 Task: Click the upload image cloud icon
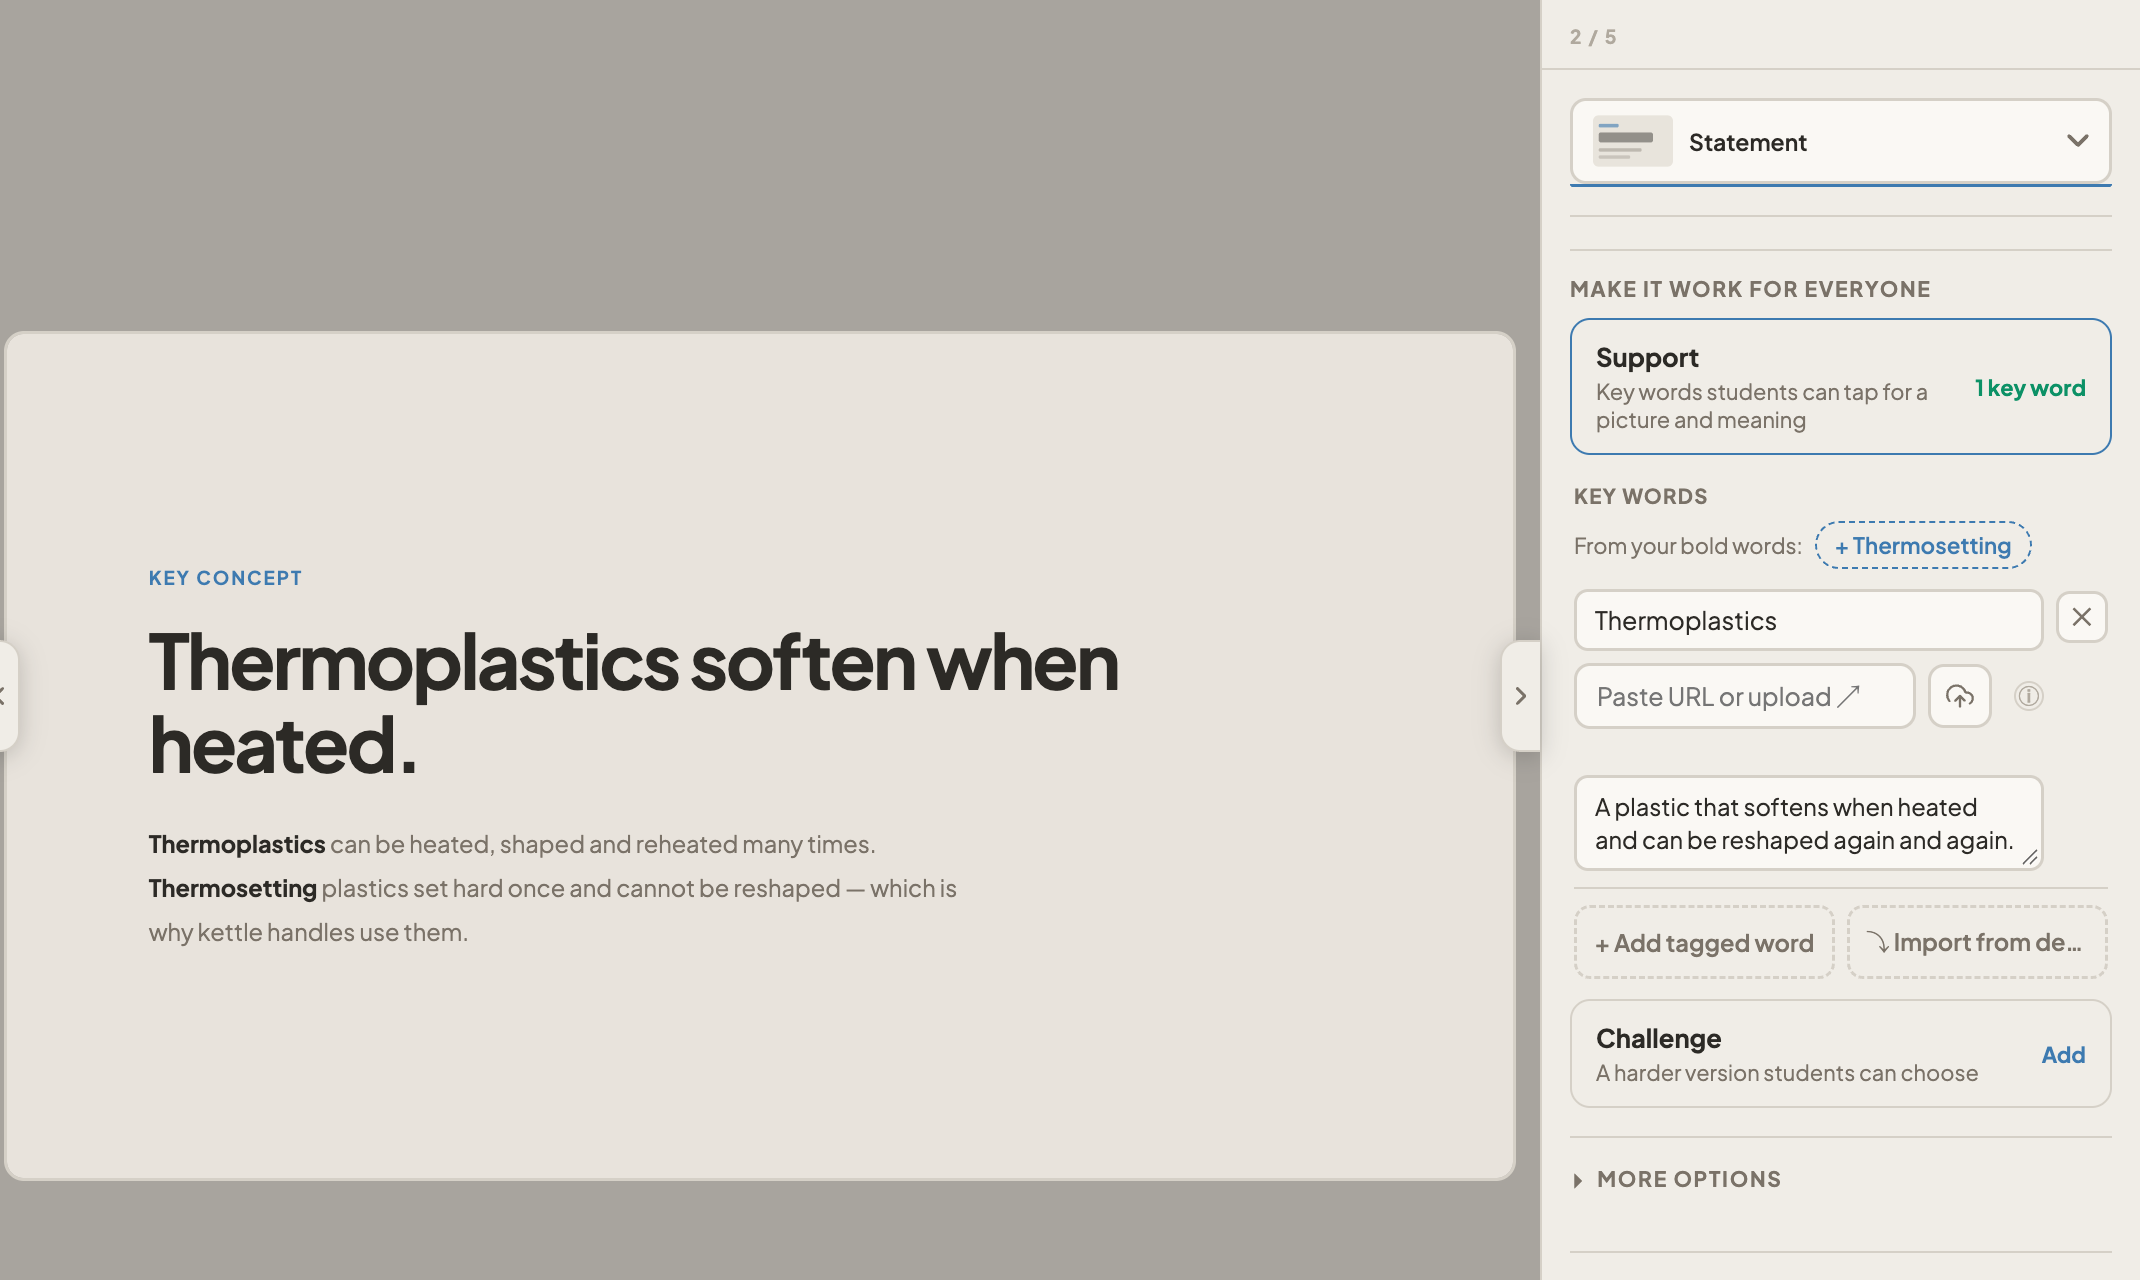[x=1960, y=696]
